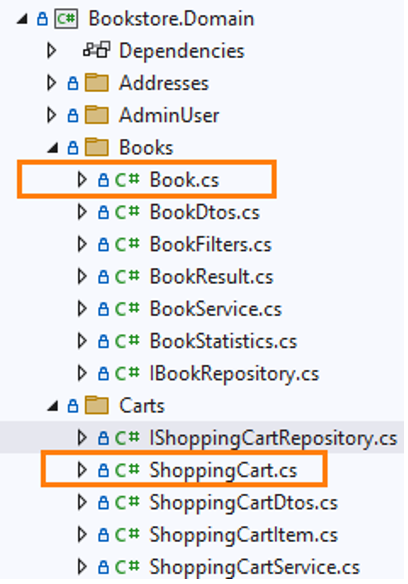This screenshot has height=584, width=408.
Task: Open the BookService.cs file
Action: pos(216,309)
